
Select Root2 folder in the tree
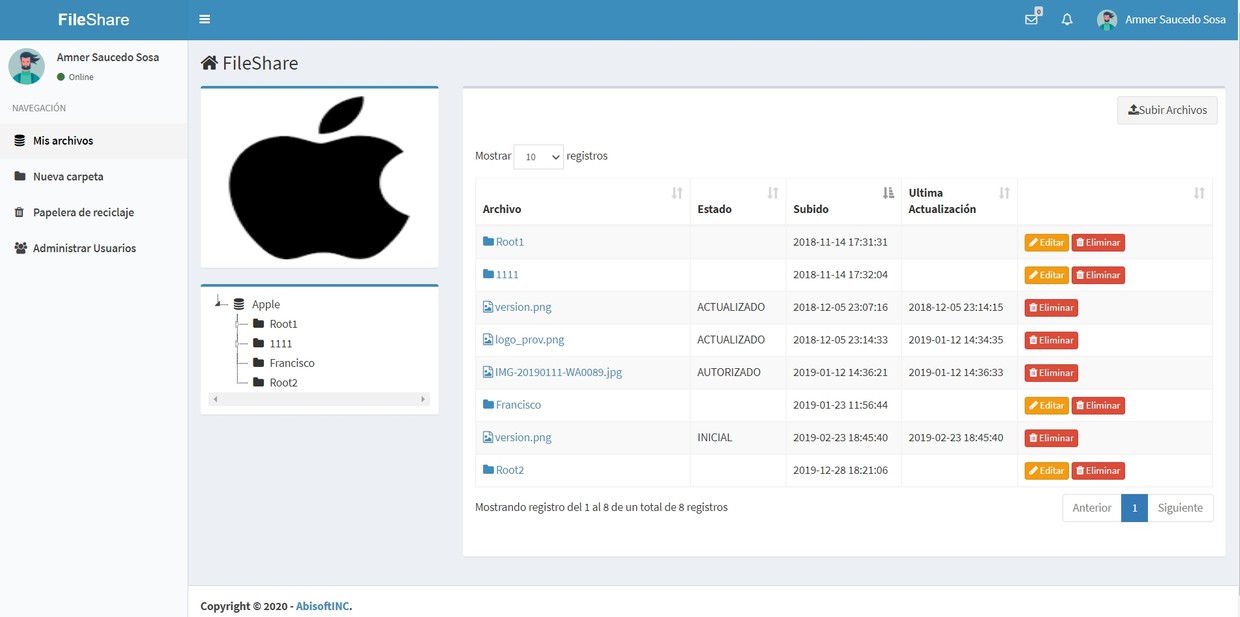tap(283, 382)
